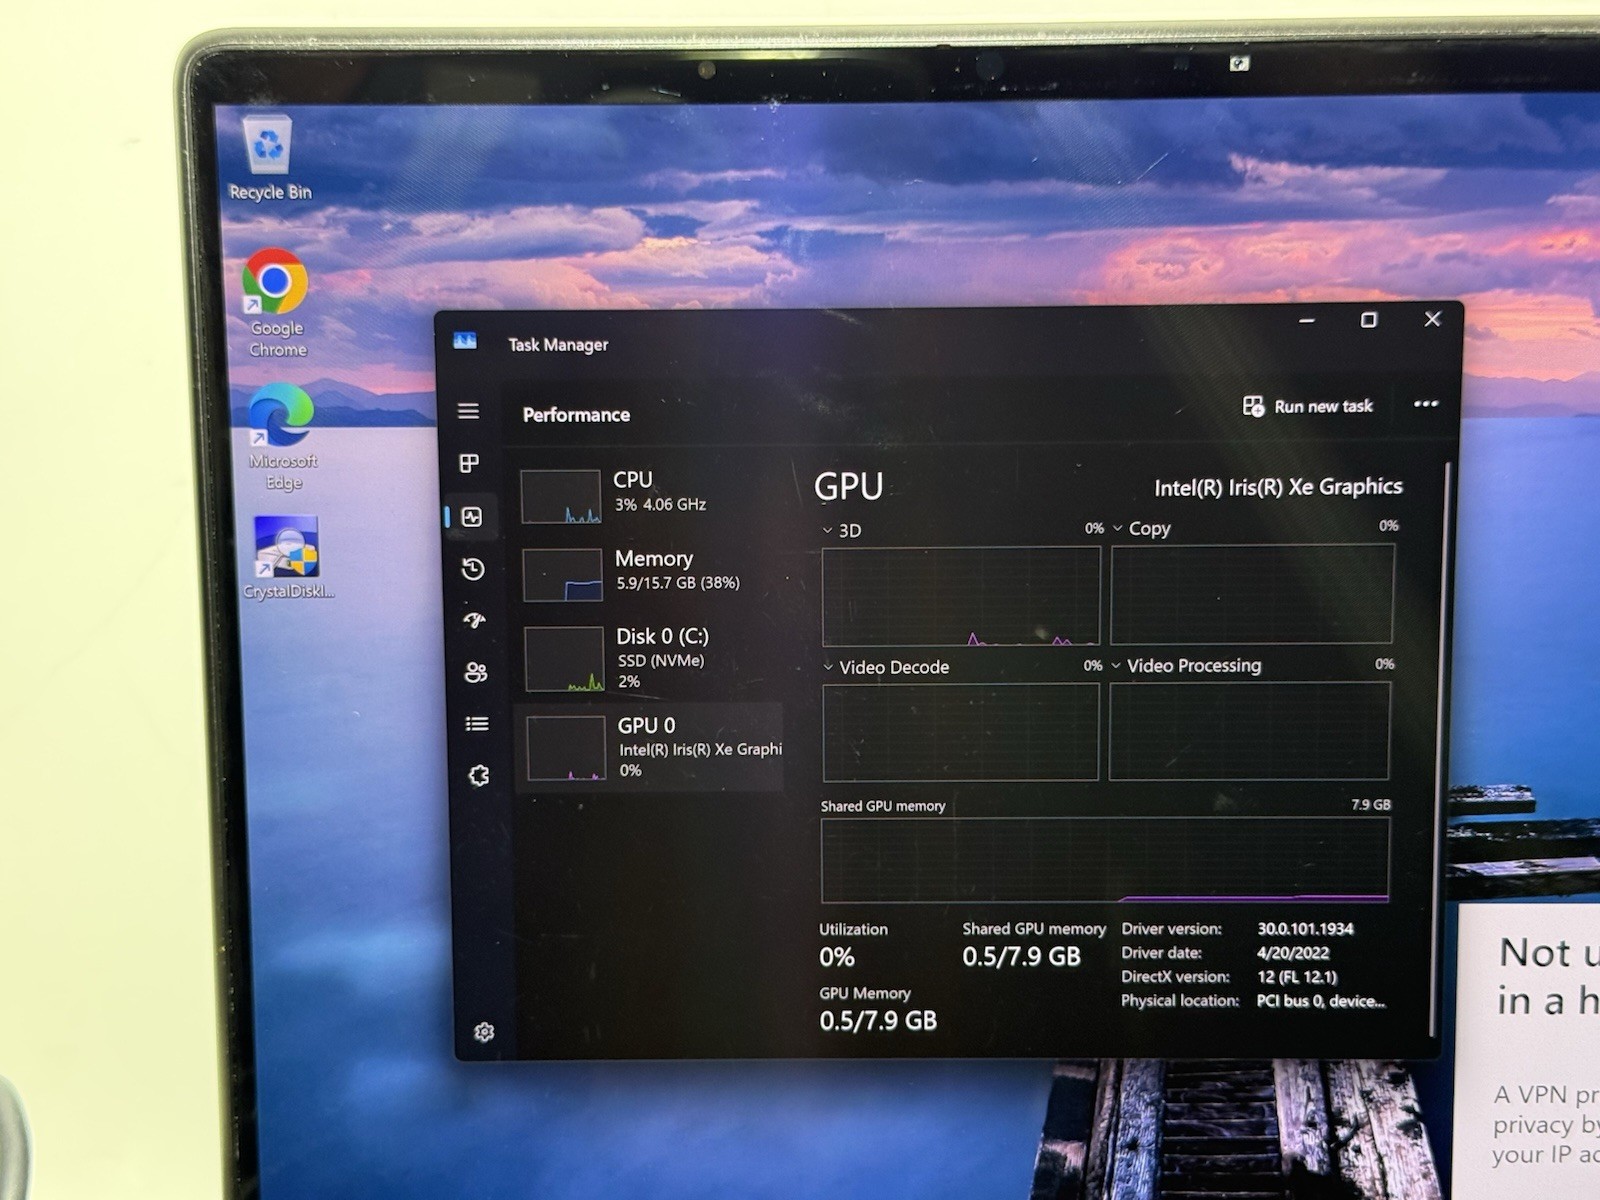The width and height of the screenshot is (1600, 1200).
Task: Click the GPU Memory 0.5/7.9 GB value
Action: (878, 1021)
